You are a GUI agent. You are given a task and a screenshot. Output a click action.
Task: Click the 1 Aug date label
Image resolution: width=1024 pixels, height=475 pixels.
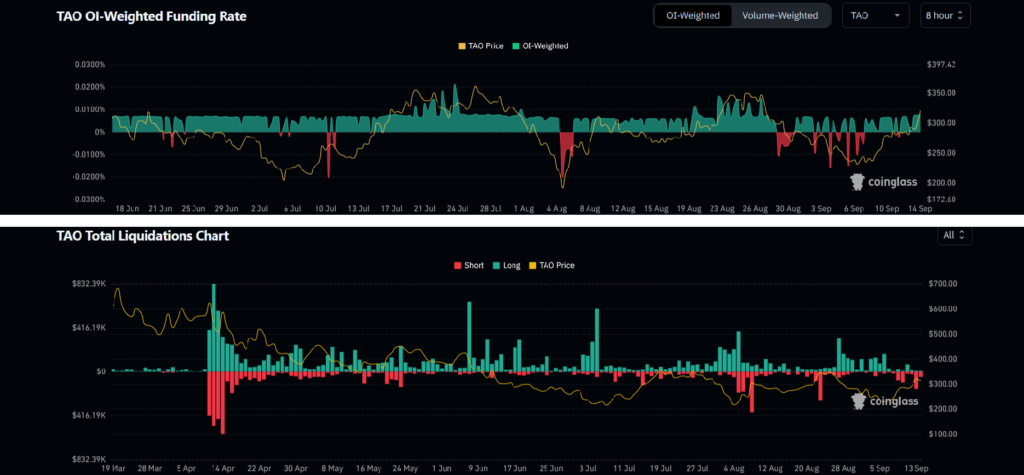[x=524, y=209]
